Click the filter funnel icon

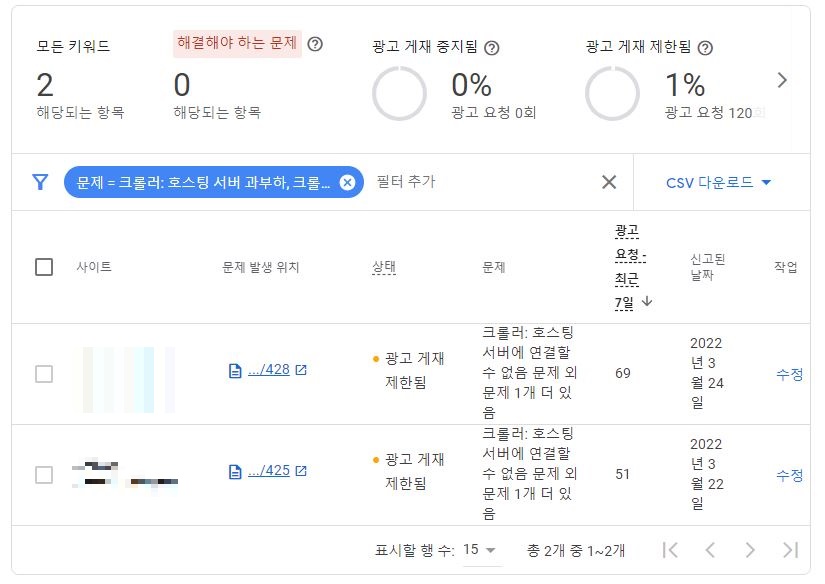pos(38,182)
